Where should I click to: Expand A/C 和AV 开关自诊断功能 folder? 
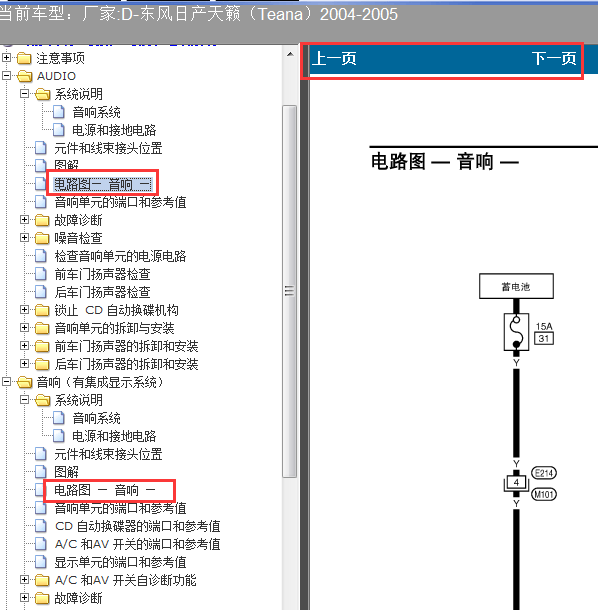coord(24,580)
